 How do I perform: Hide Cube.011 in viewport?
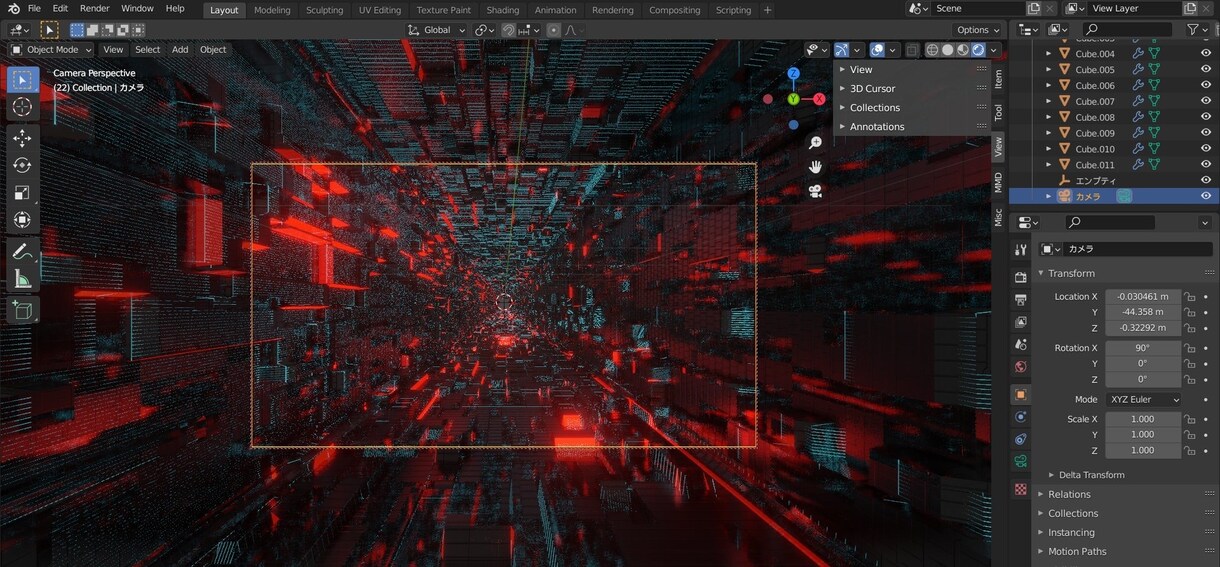point(1206,165)
